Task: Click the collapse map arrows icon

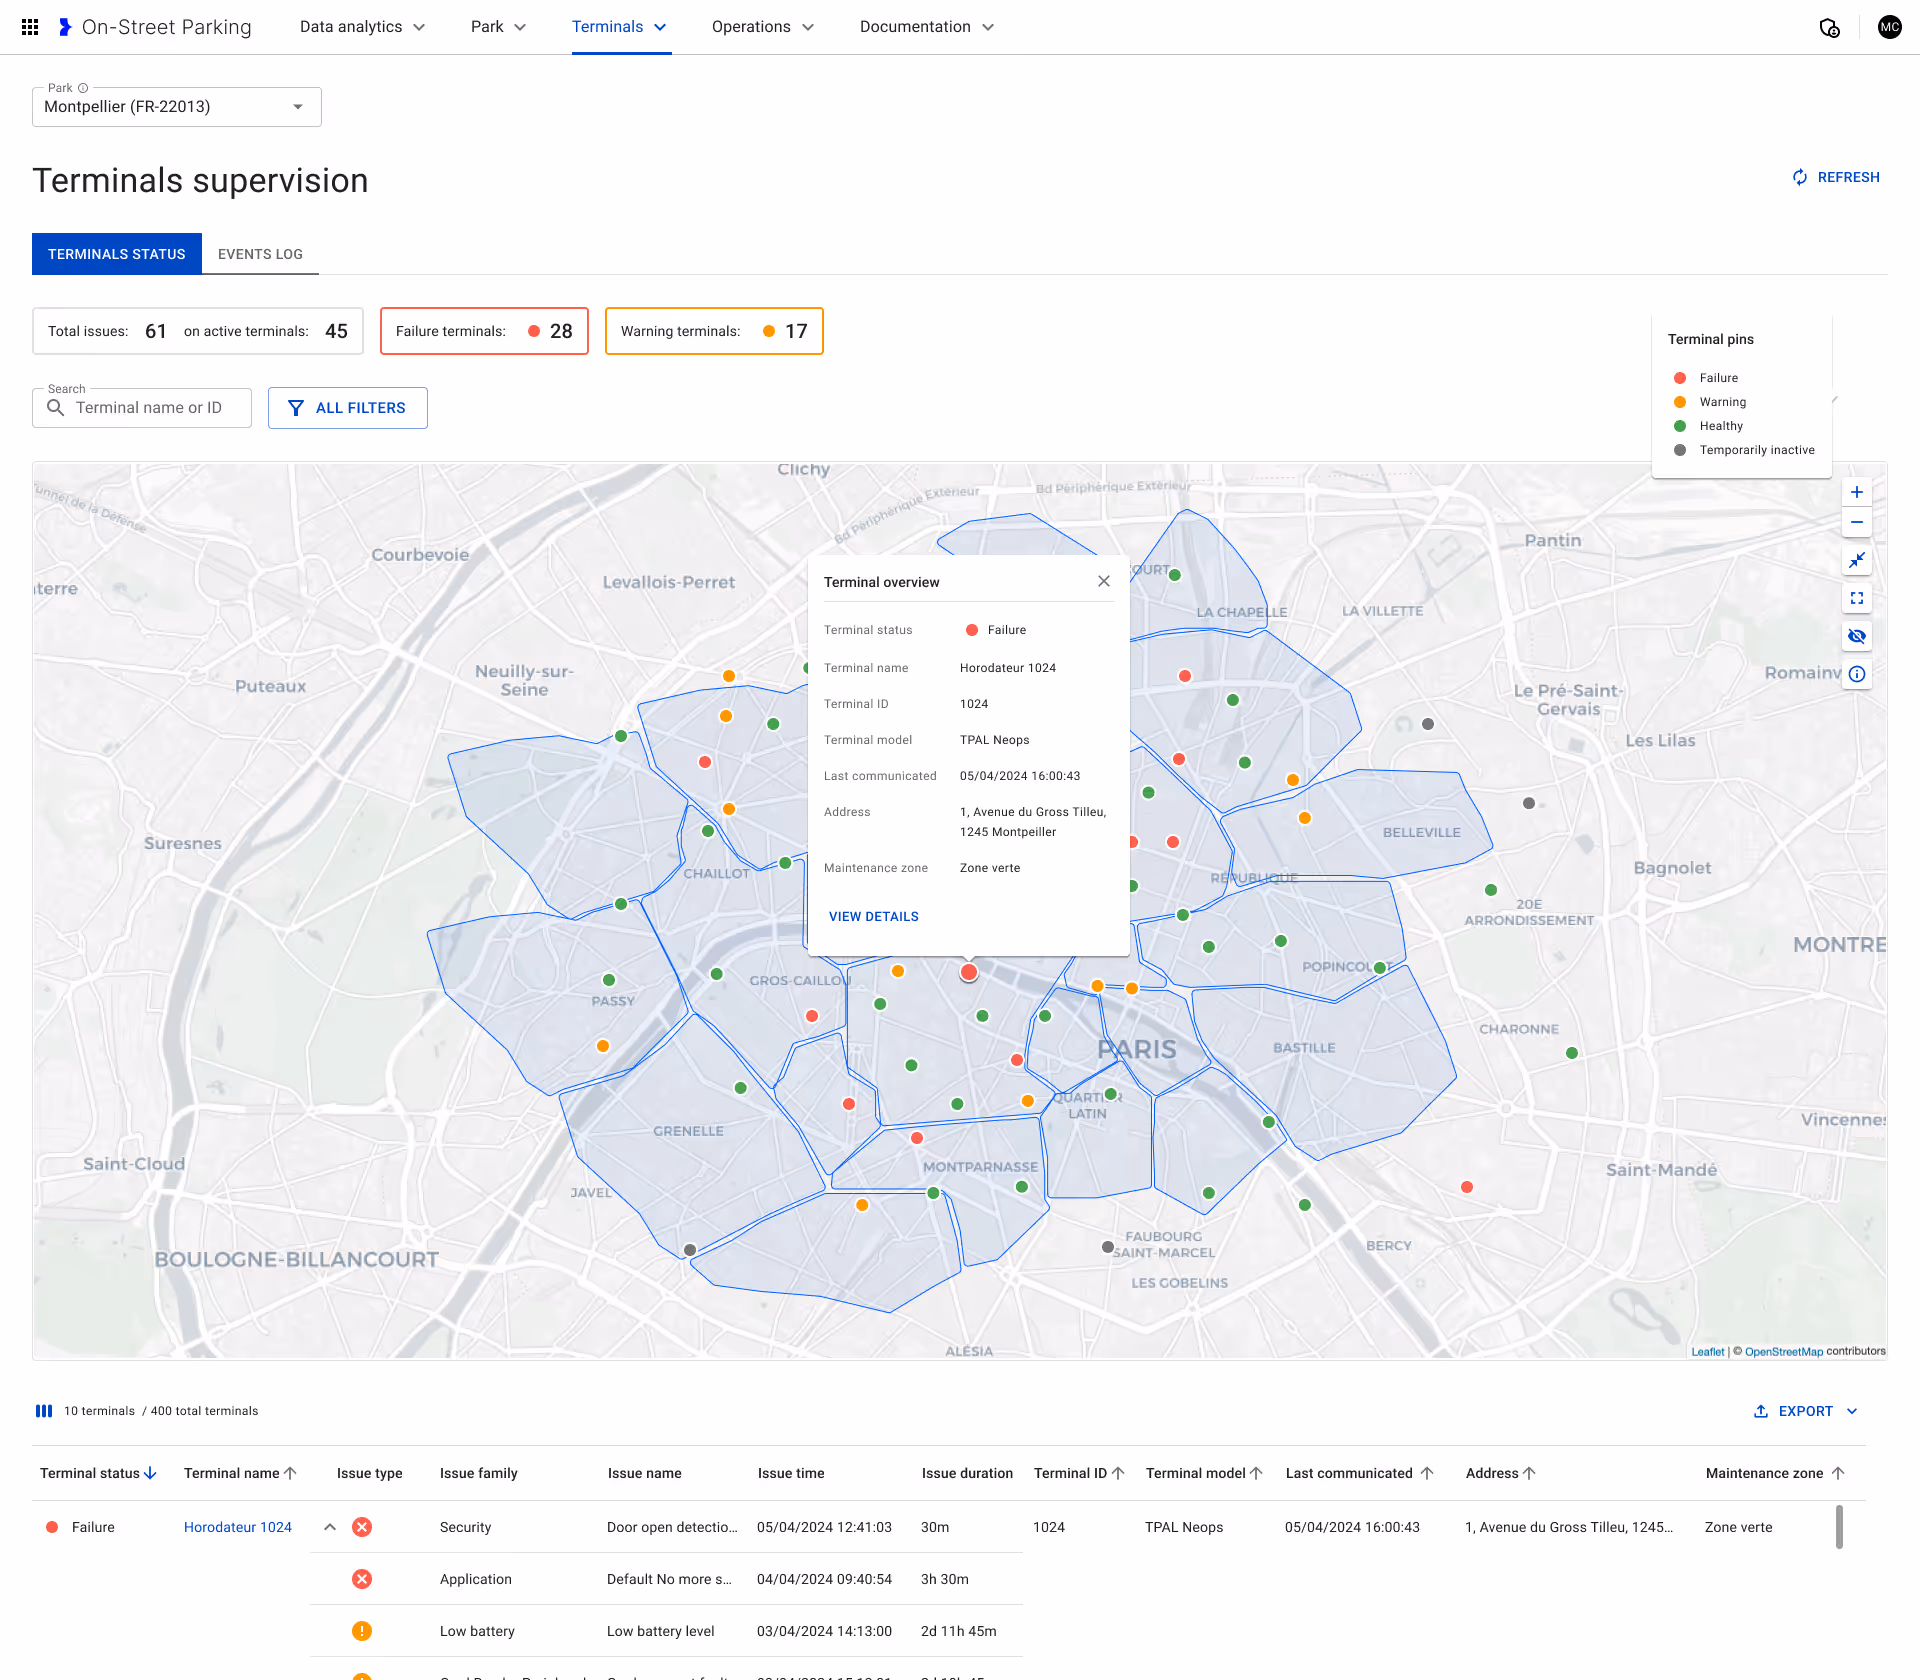Action: click(x=1856, y=560)
